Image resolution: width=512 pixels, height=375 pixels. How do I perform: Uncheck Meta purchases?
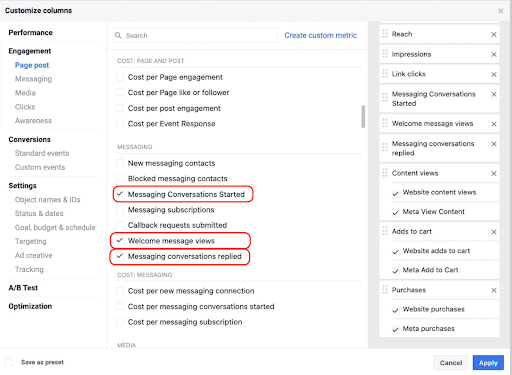396,330
